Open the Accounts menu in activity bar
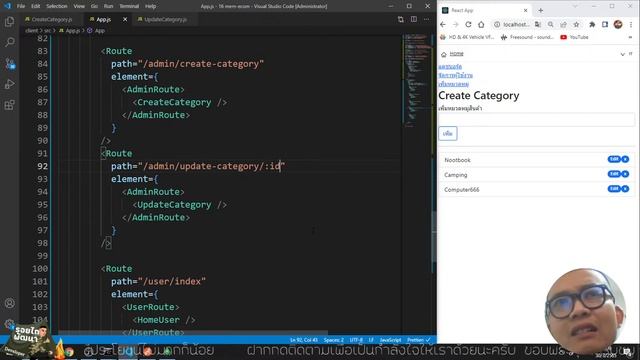Viewport: 640px width, 360px height. (9, 303)
